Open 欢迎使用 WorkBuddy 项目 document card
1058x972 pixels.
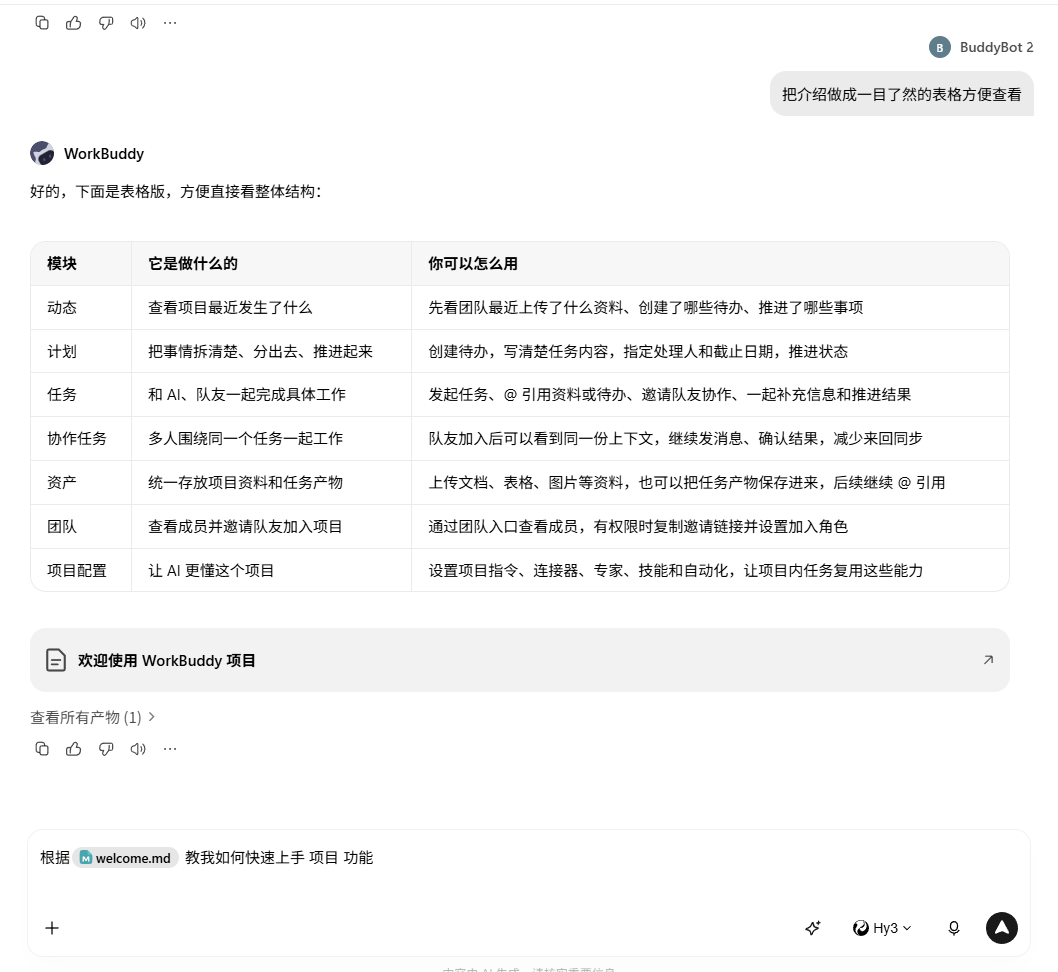(x=520, y=660)
